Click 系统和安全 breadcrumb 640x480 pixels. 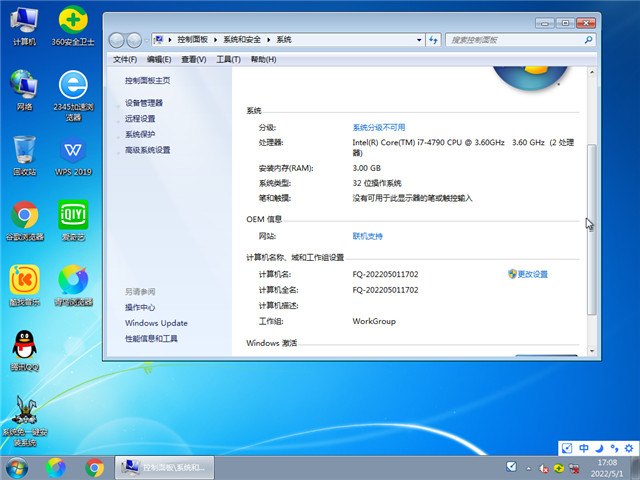[x=242, y=40]
